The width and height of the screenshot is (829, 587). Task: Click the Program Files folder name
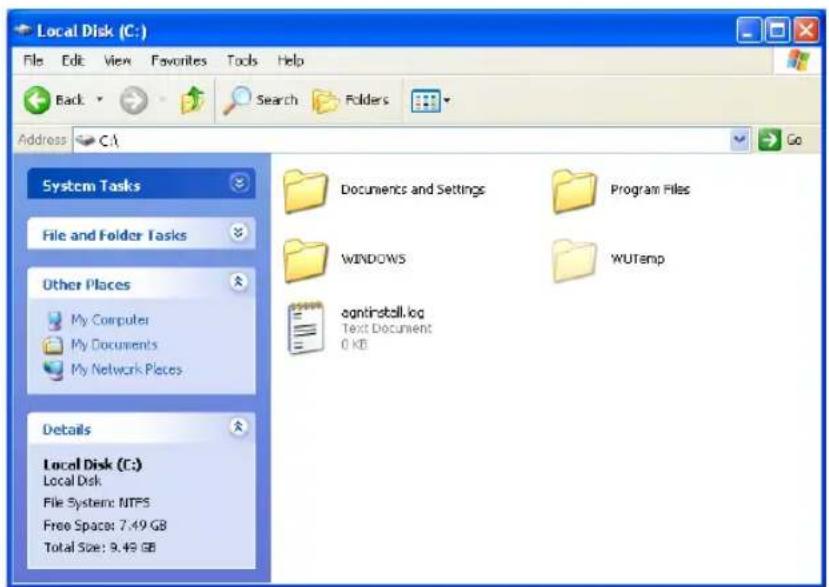650,189
